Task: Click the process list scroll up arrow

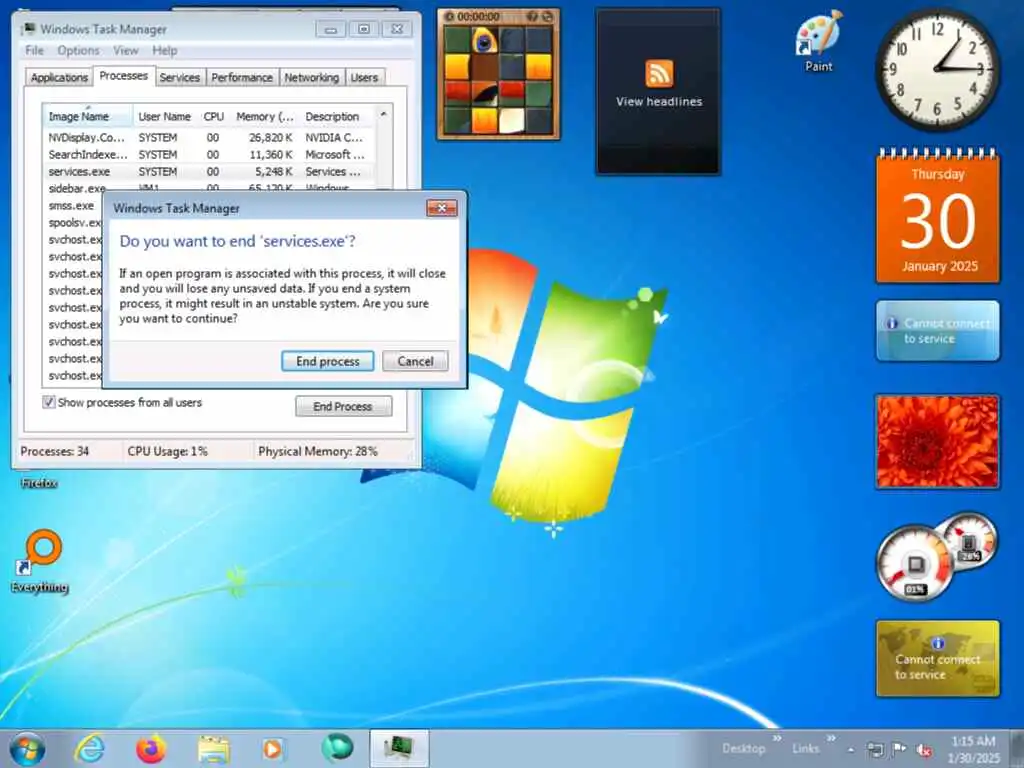Action: [x=383, y=114]
